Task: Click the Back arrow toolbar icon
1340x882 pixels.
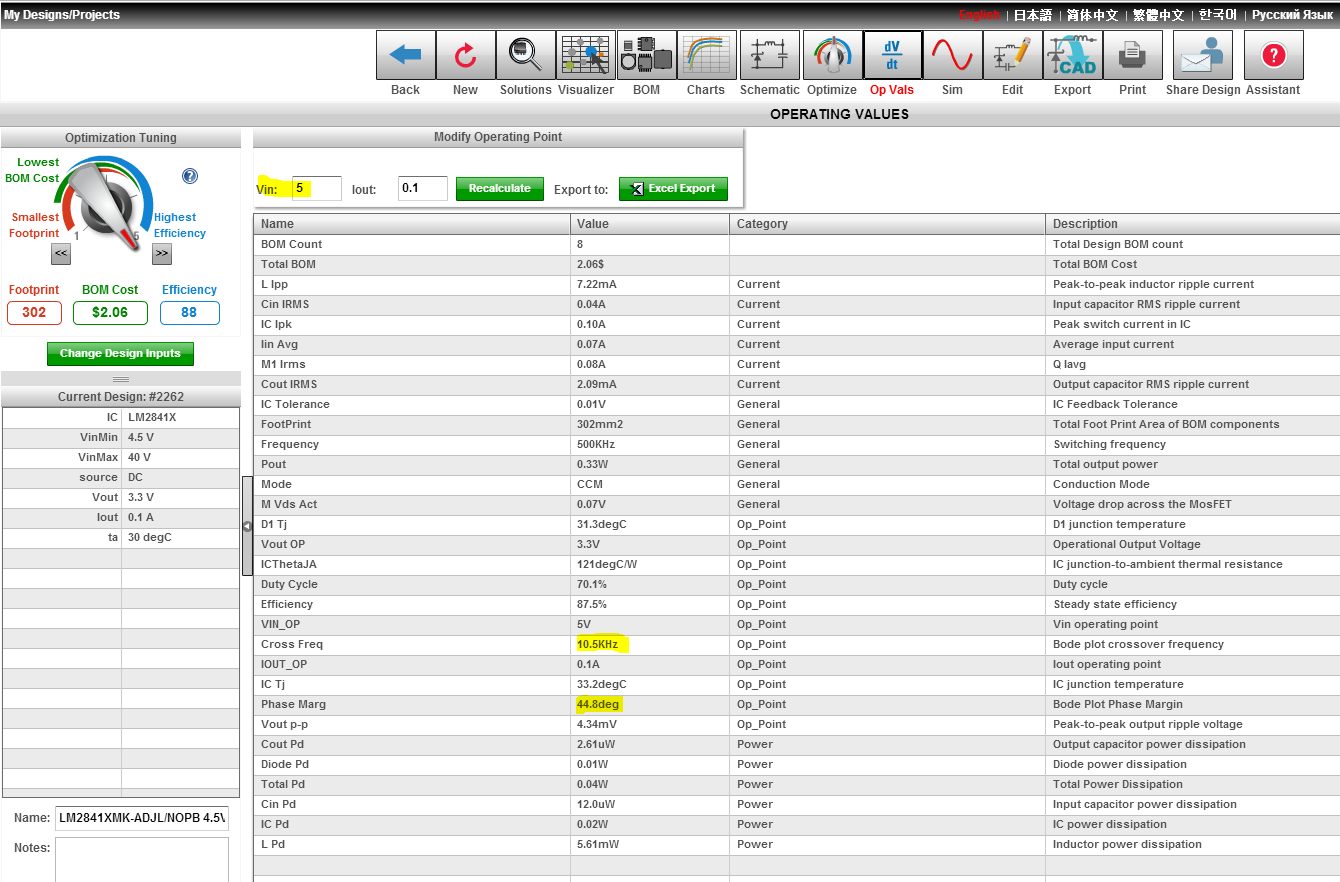Action: pyautogui.click(x=405, y=55)
